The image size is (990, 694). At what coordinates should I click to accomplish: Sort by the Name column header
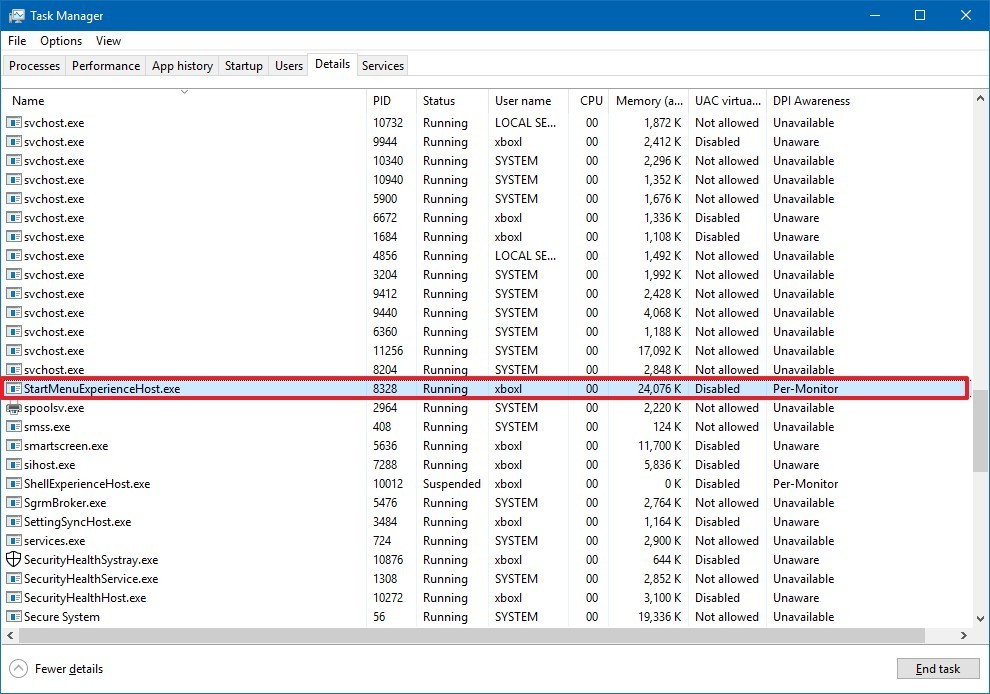(x=184, y=100)
